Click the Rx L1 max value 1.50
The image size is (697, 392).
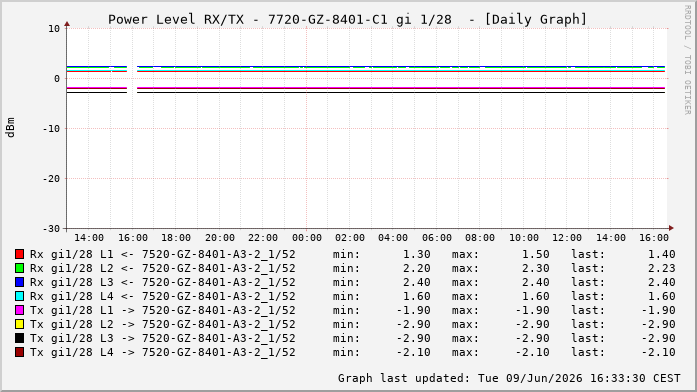coord(536,254)
